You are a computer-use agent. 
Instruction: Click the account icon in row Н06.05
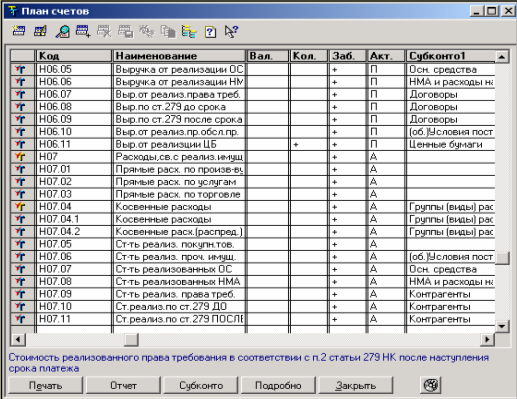pos(20,69)
